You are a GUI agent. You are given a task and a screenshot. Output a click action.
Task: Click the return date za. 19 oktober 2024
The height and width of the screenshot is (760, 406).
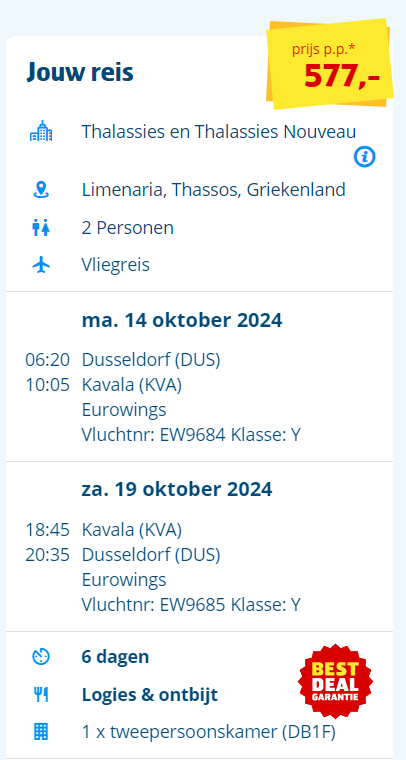(177, 490)
